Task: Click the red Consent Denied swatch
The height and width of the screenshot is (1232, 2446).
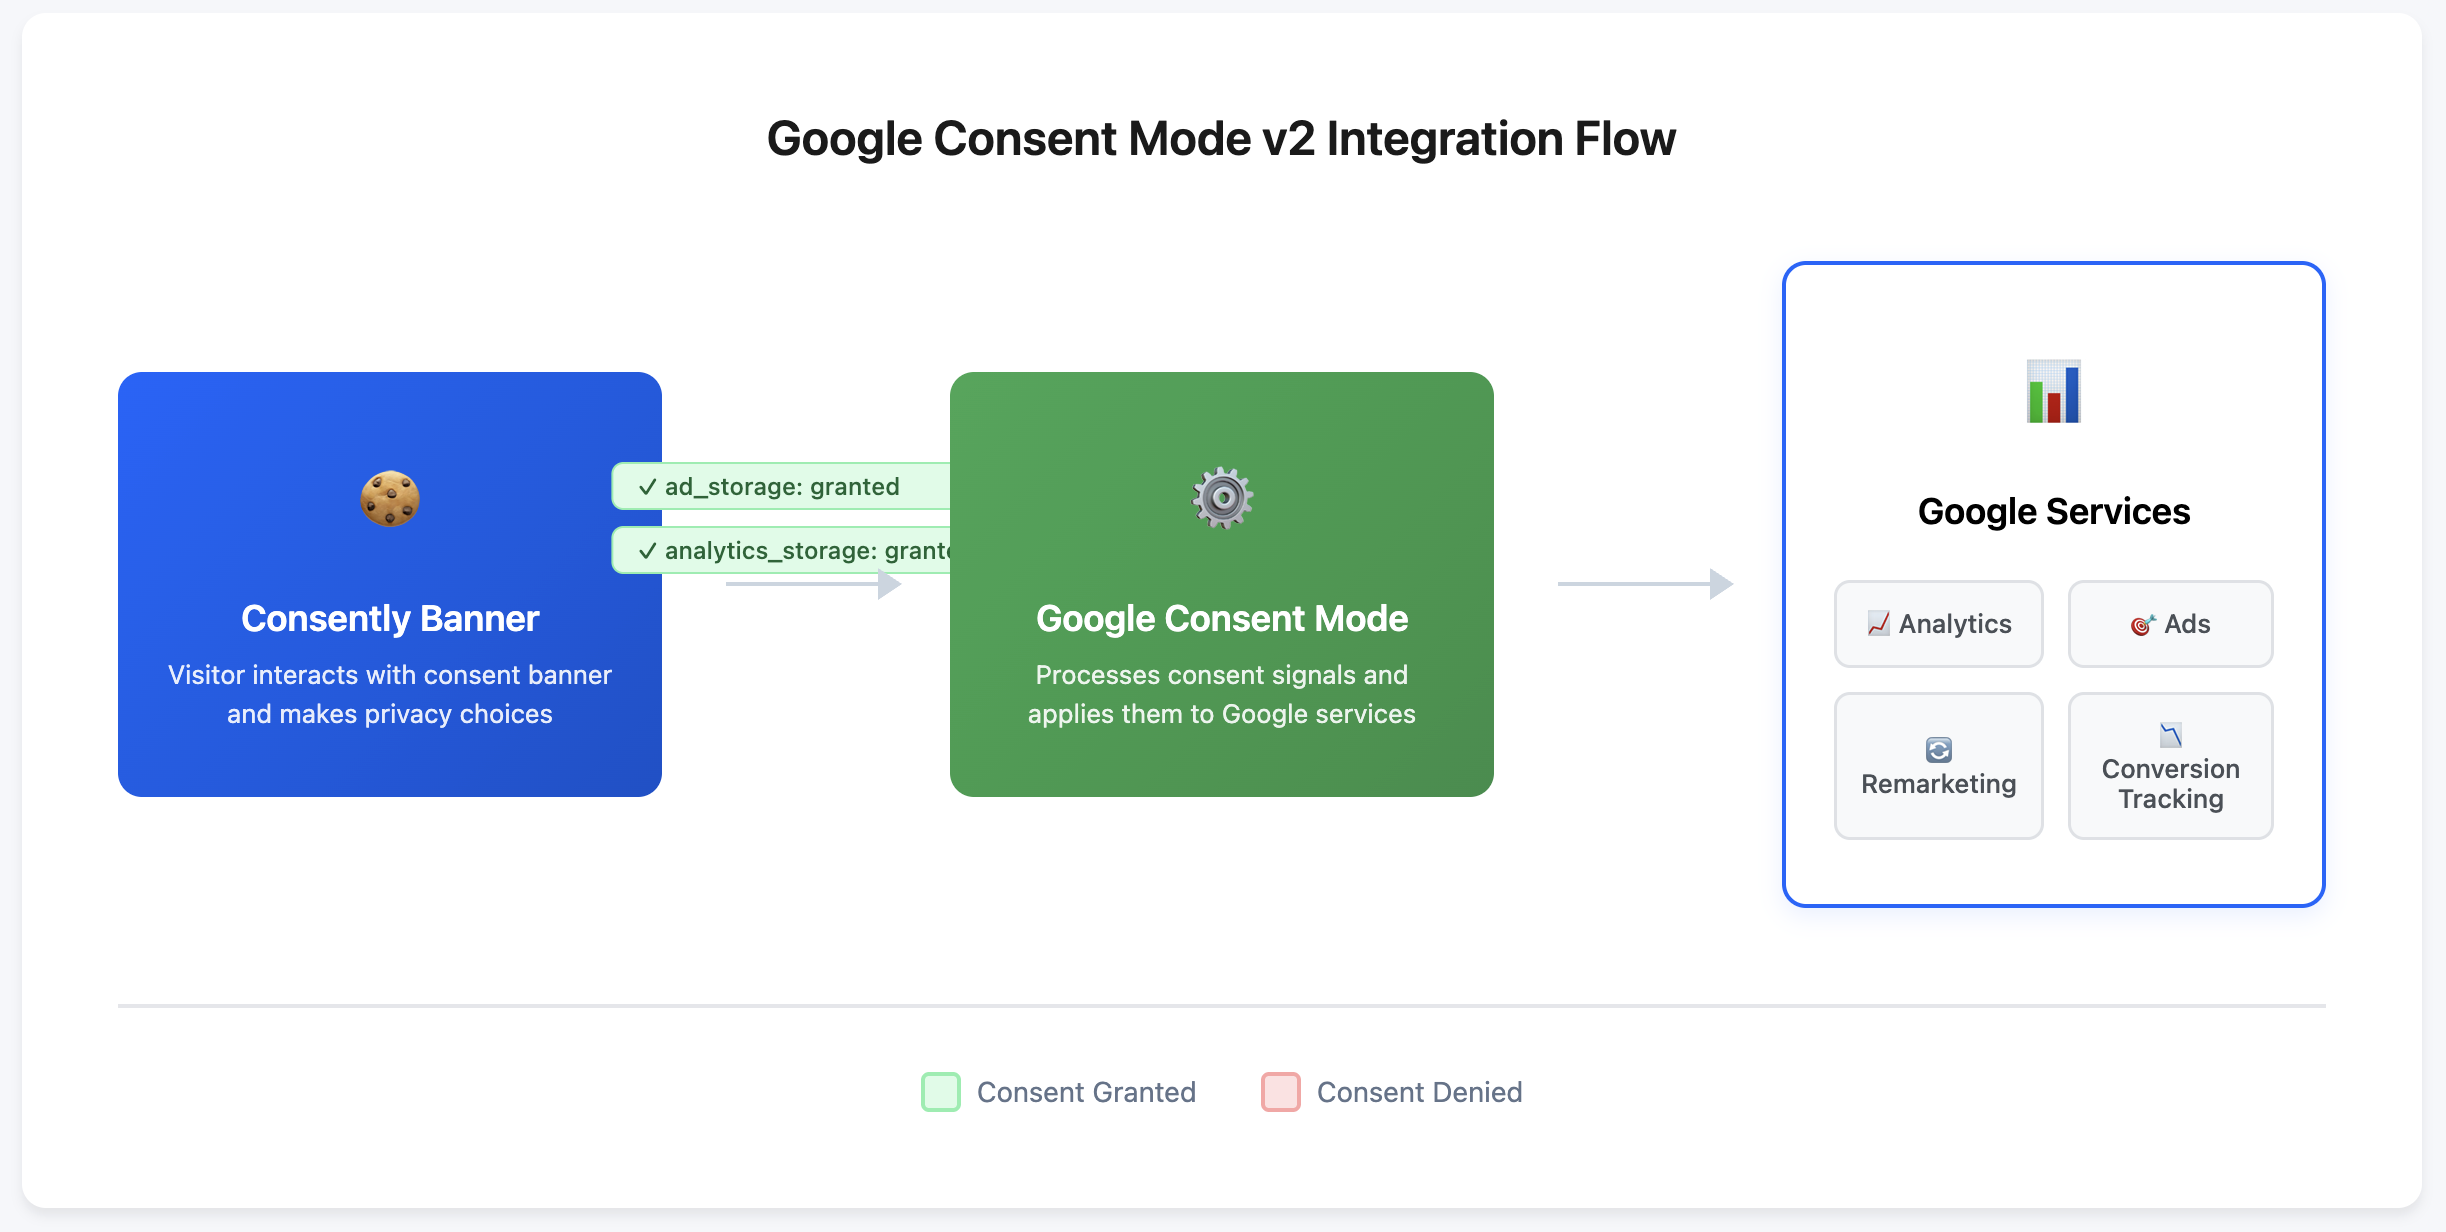Action: click(1280, 1092)
